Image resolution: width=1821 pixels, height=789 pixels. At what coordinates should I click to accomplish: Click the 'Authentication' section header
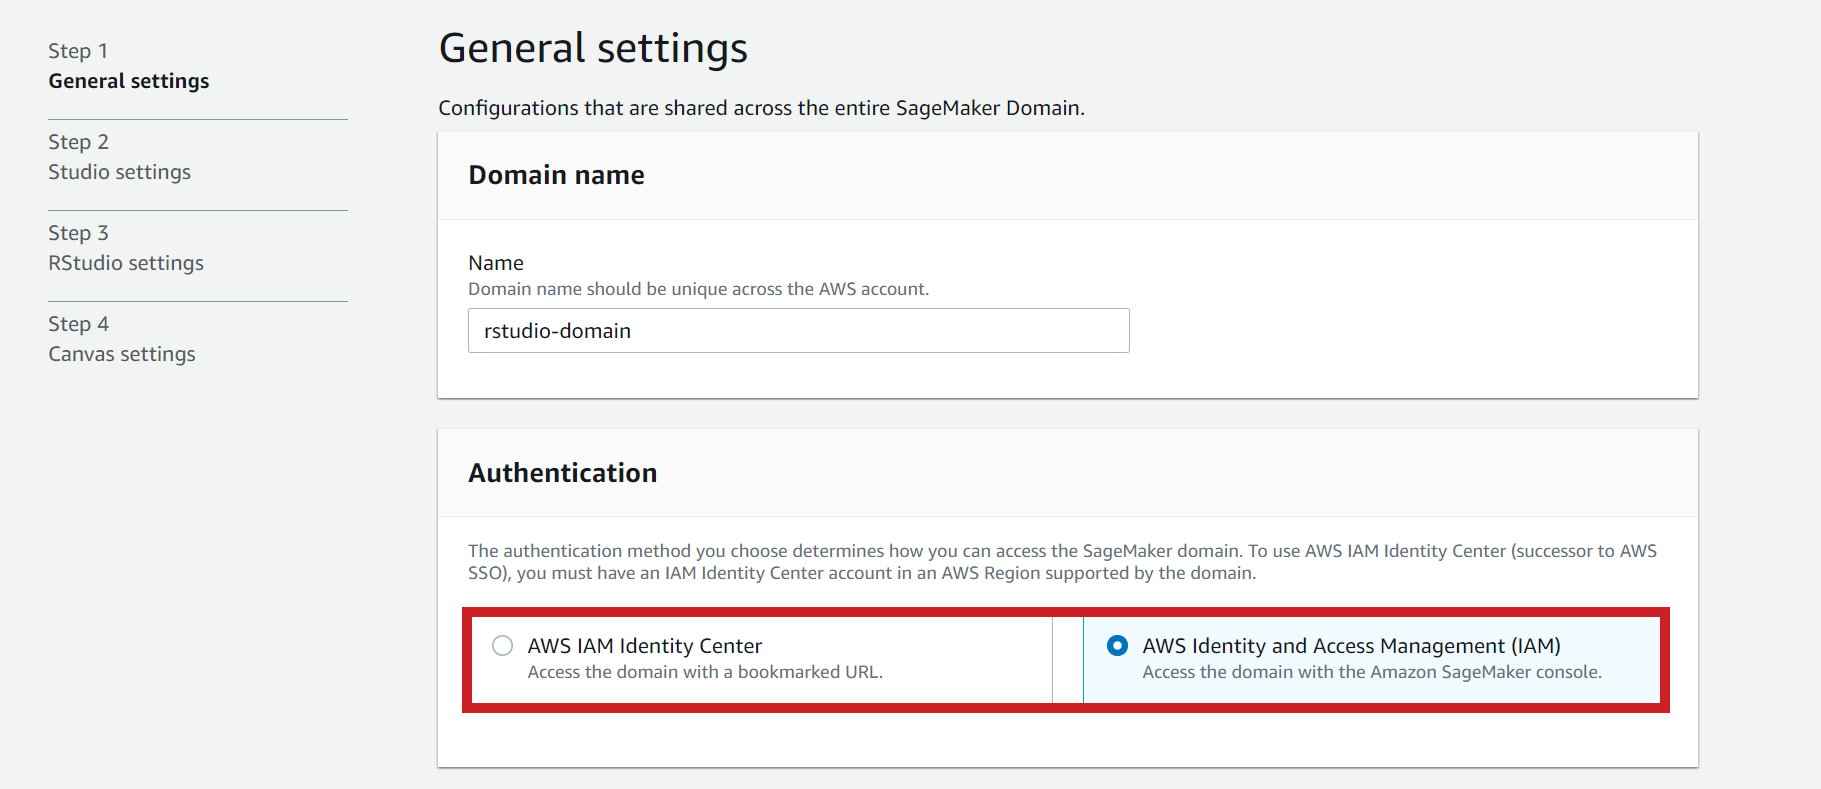click(x=563, y=473)
